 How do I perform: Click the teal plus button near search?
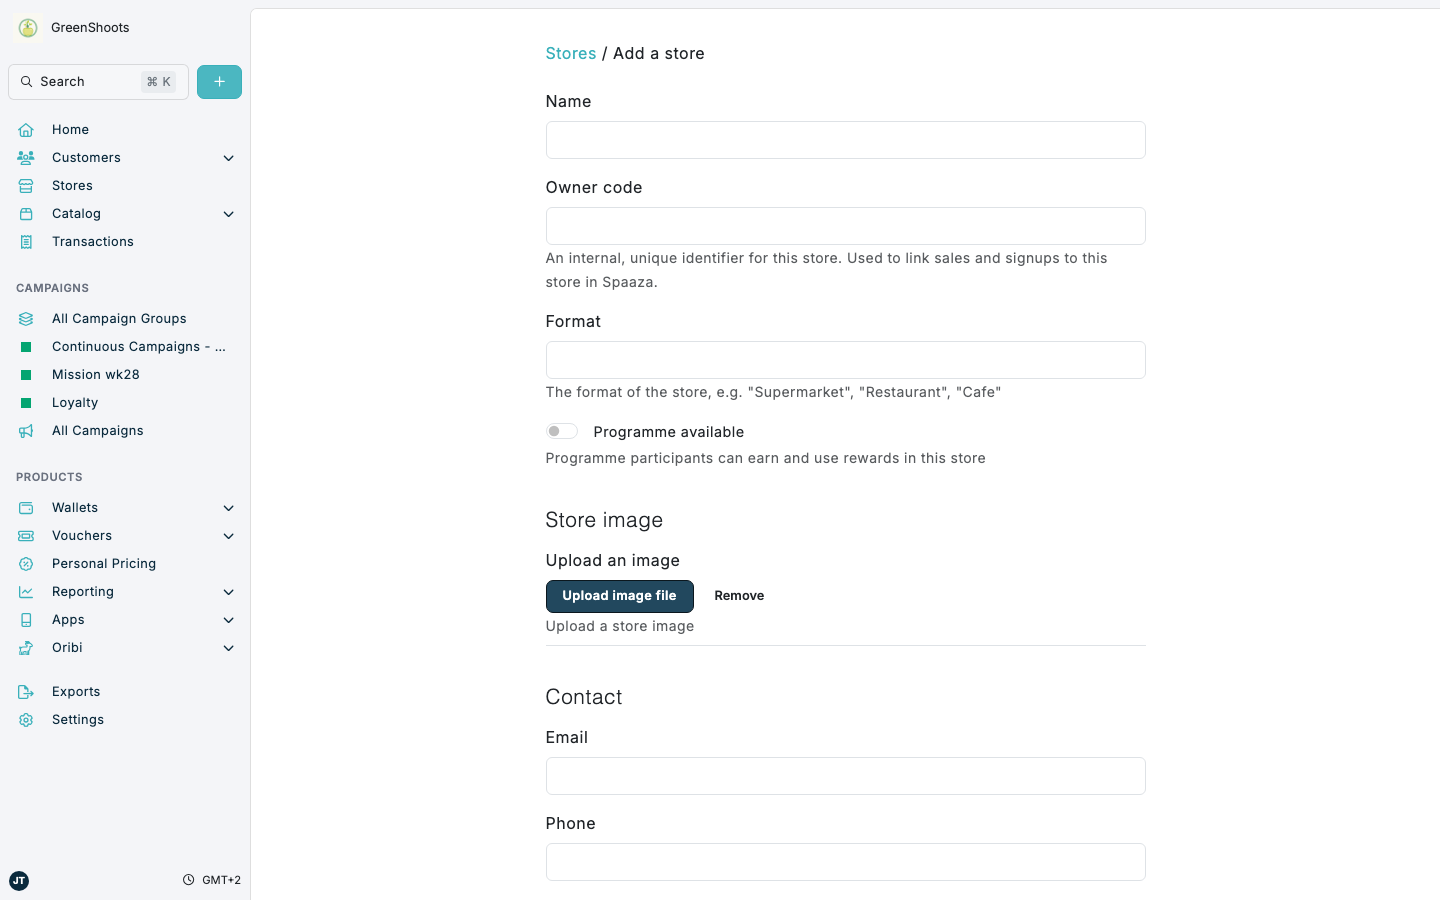[219, 81]
